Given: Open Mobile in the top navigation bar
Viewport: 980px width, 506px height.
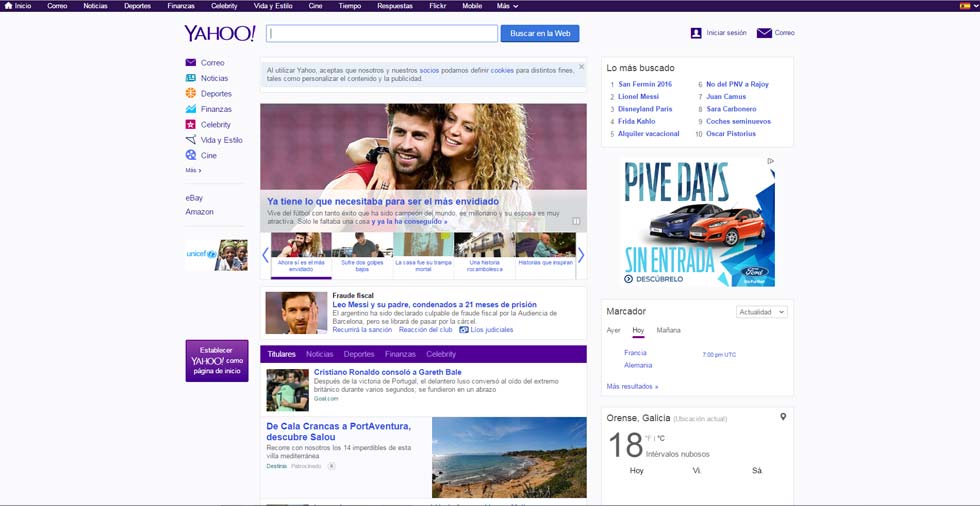Looking at the screenshot, I should coord(472,6).
